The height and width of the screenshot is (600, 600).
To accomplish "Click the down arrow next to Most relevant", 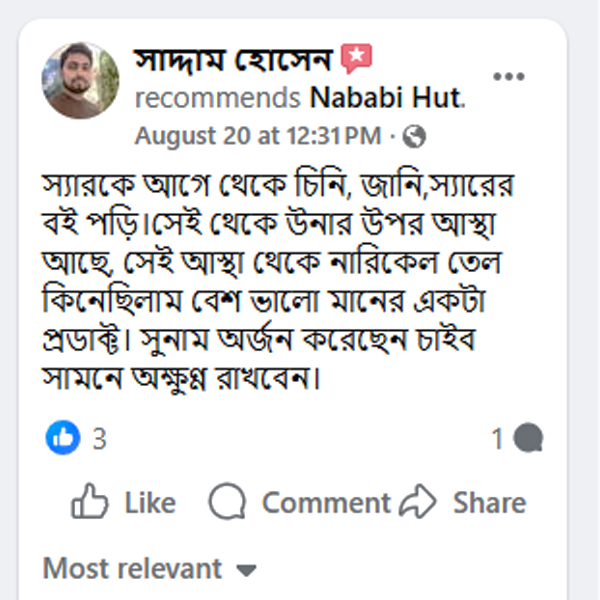I will (x=246, y=571).
